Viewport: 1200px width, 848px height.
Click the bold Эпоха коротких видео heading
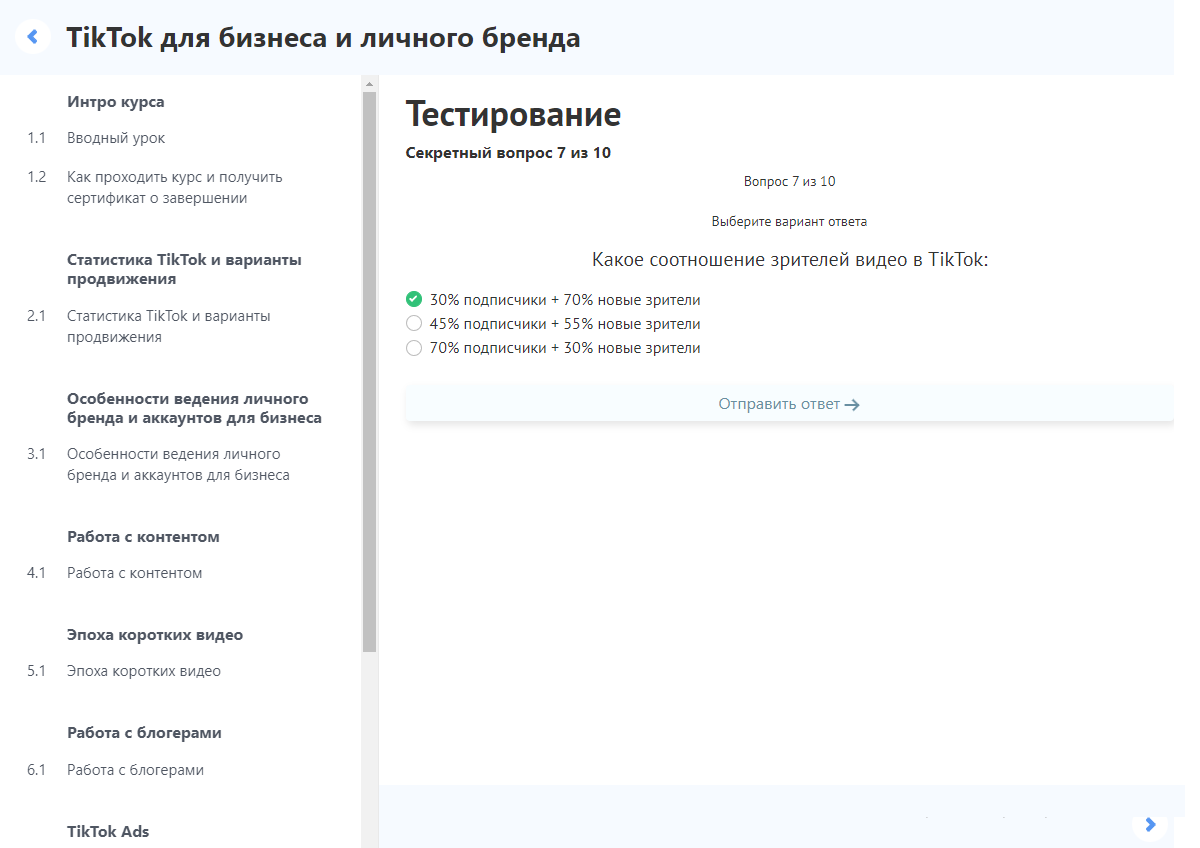click(x=155, y=635)
